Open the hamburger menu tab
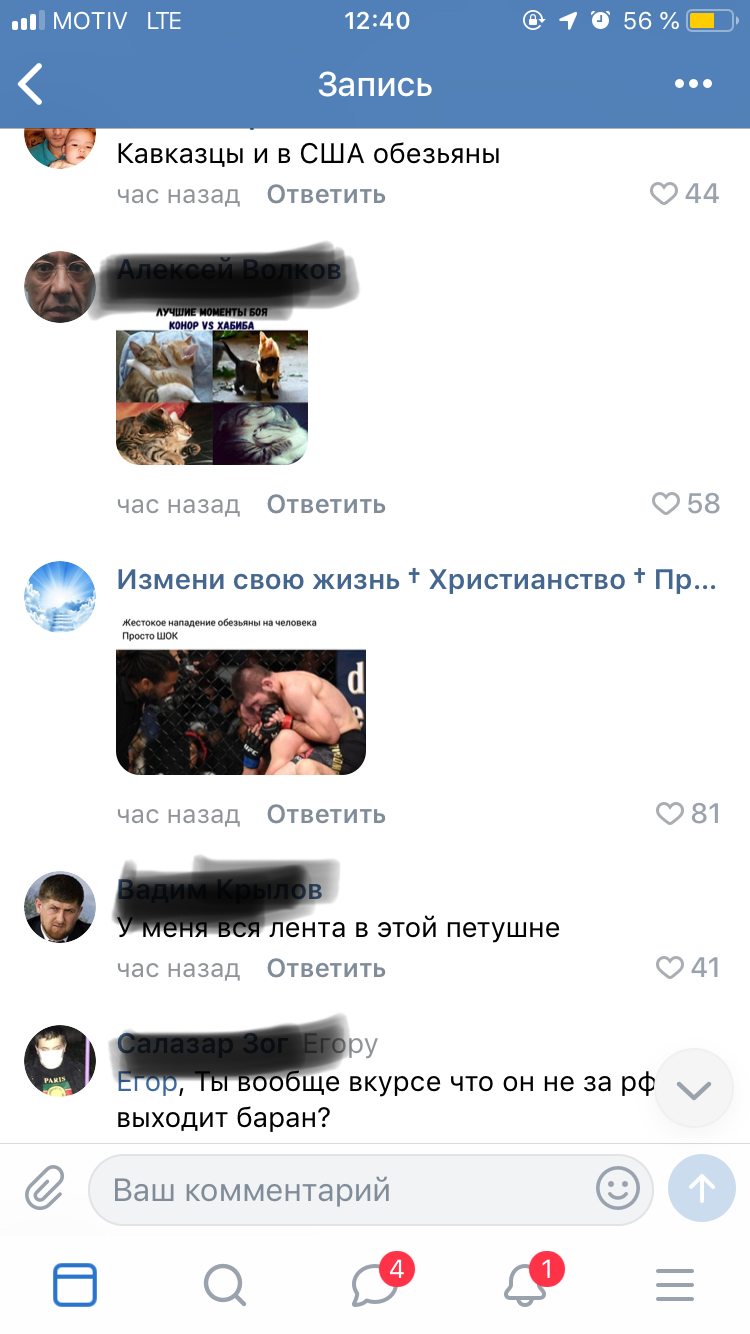The width and height of the screenshot is (750, 1334). (x=675, y=1285)
